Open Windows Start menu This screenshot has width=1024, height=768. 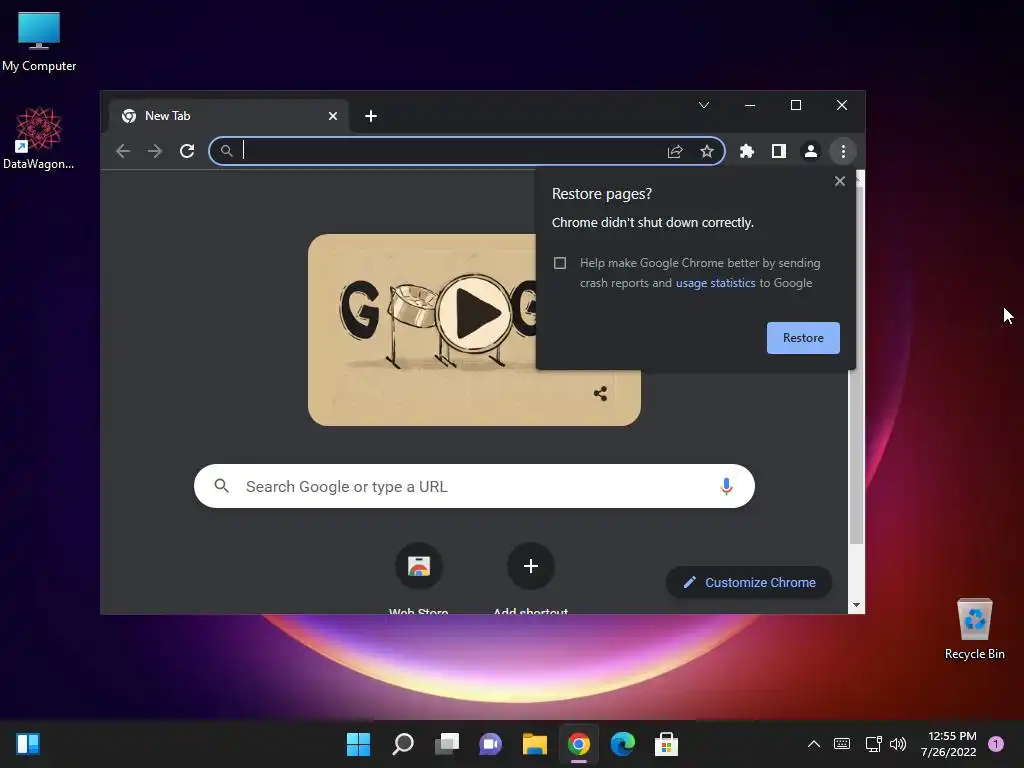pyautogui.click(x=358, y=744)
